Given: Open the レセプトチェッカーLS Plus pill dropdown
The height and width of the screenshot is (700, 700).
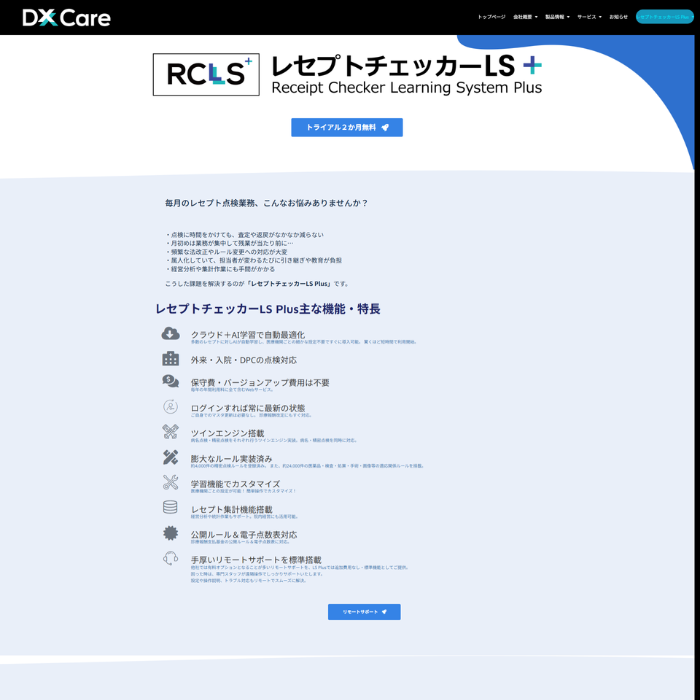Looking at the screenshot, I should click(x=665, y=17).
